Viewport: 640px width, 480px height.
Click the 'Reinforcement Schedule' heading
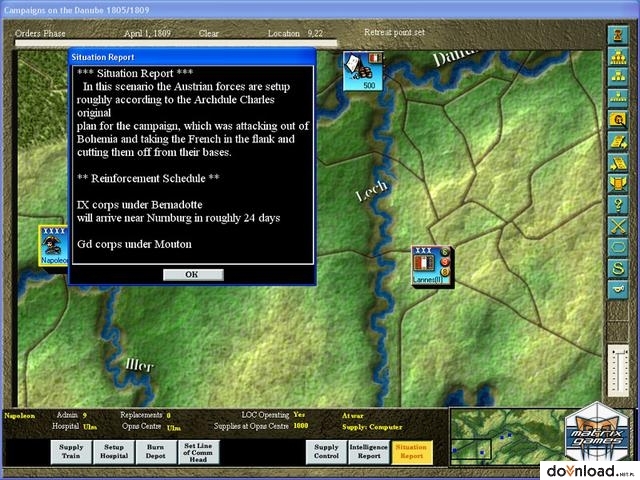coord(148,178)
